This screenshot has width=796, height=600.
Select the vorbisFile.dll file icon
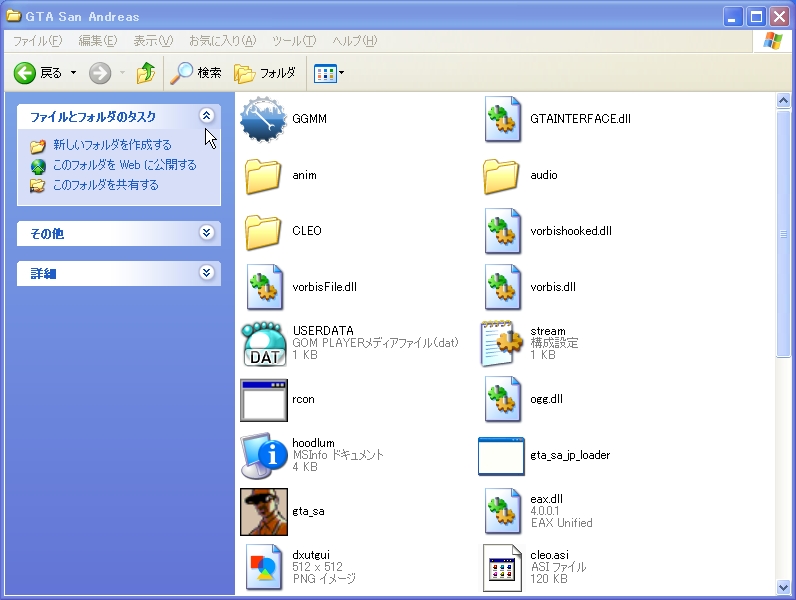[264, 287]
